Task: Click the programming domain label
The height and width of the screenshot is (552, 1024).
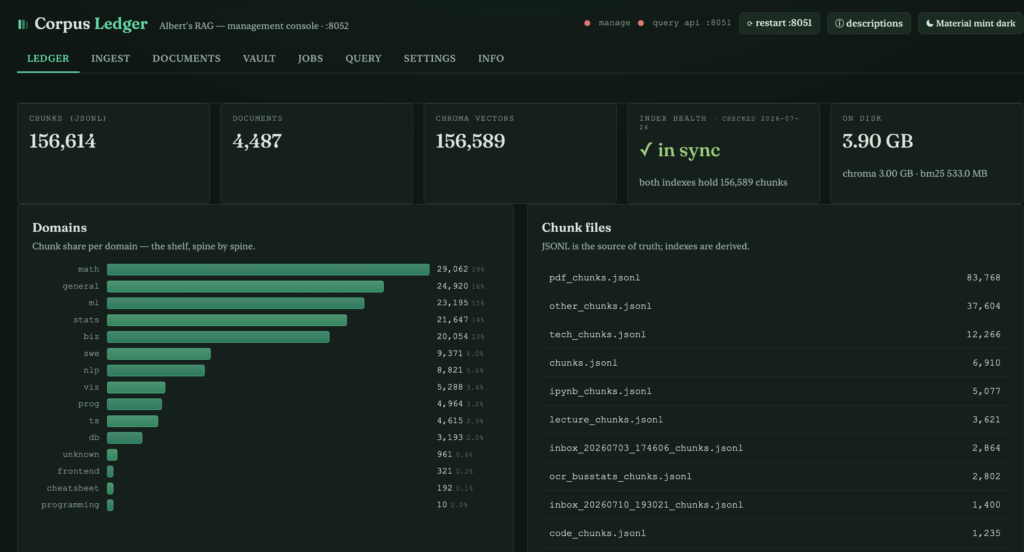Action: click(x=70, y=505)
